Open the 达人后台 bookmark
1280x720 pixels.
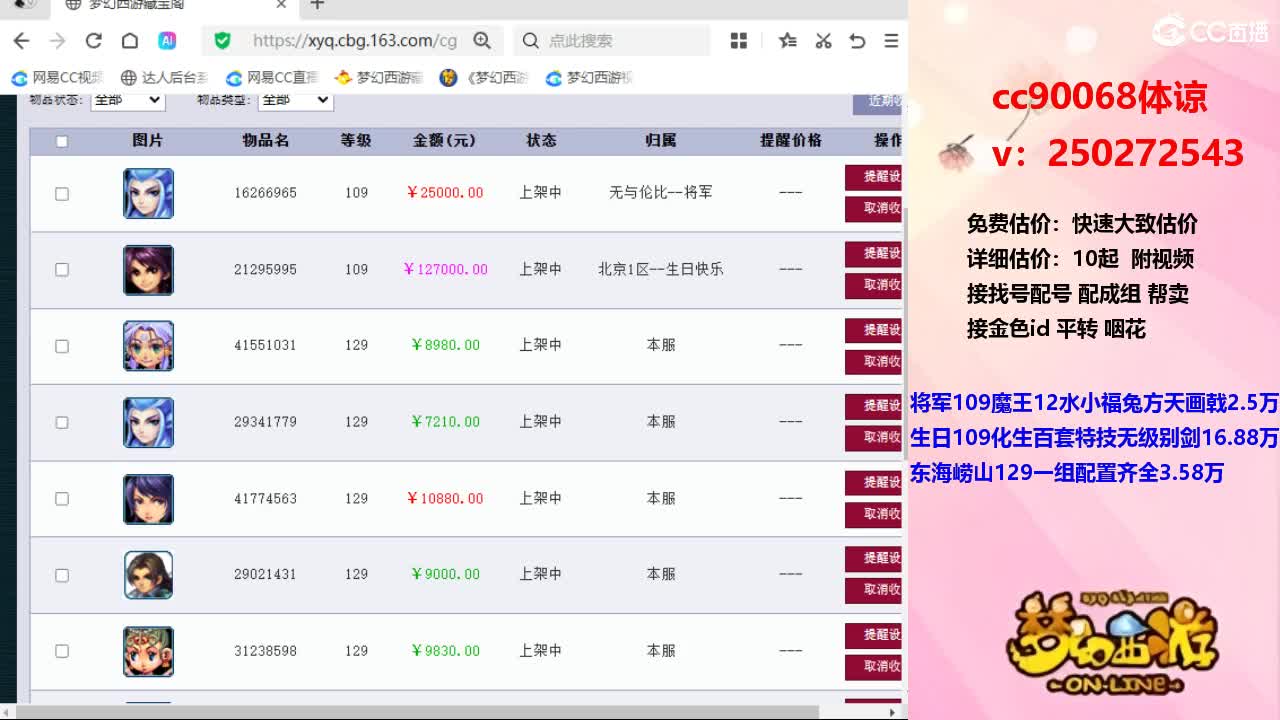(164, 78)
